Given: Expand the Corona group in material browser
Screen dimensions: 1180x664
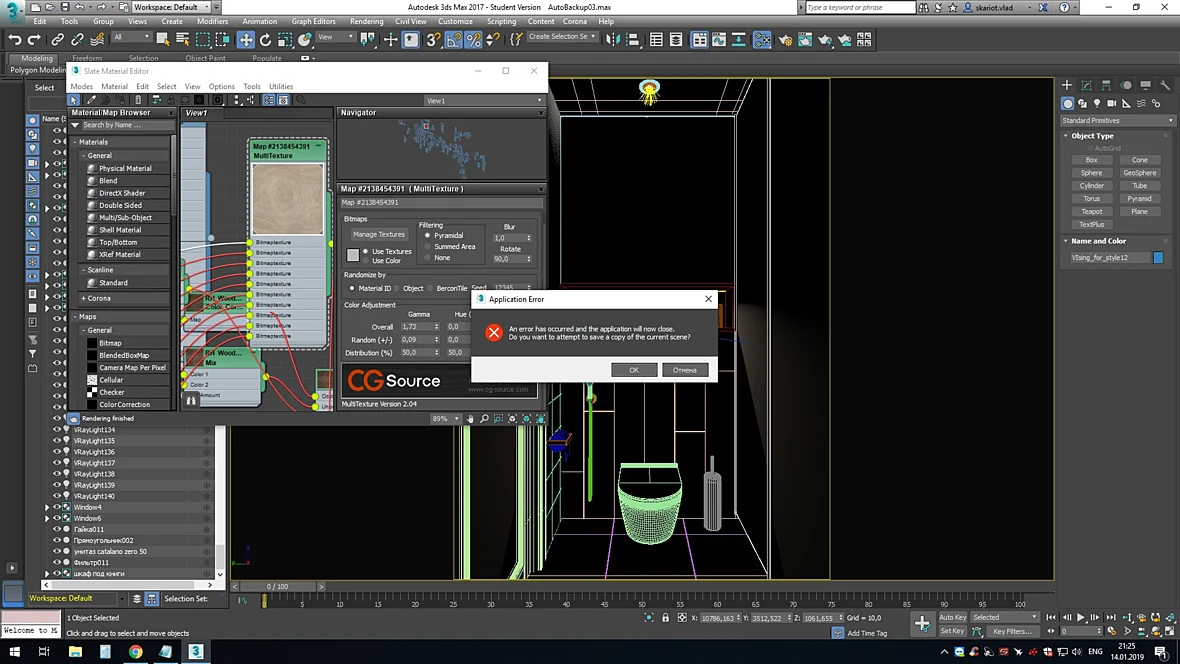Looking at the screenshot, I should pyautogui.click(x=84, y=298).
